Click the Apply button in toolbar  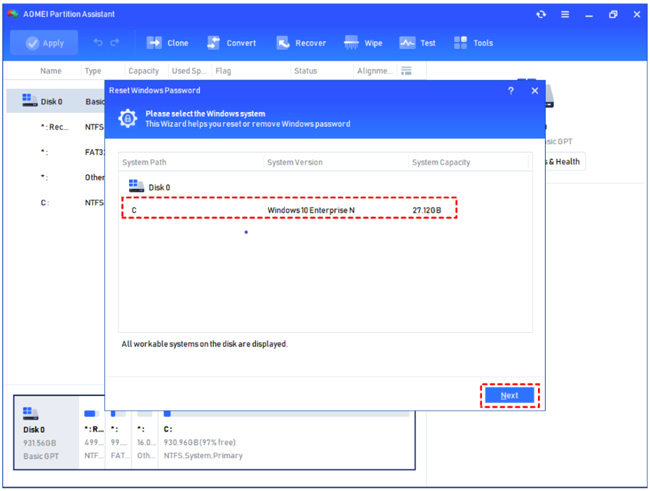tap(44, 43)
